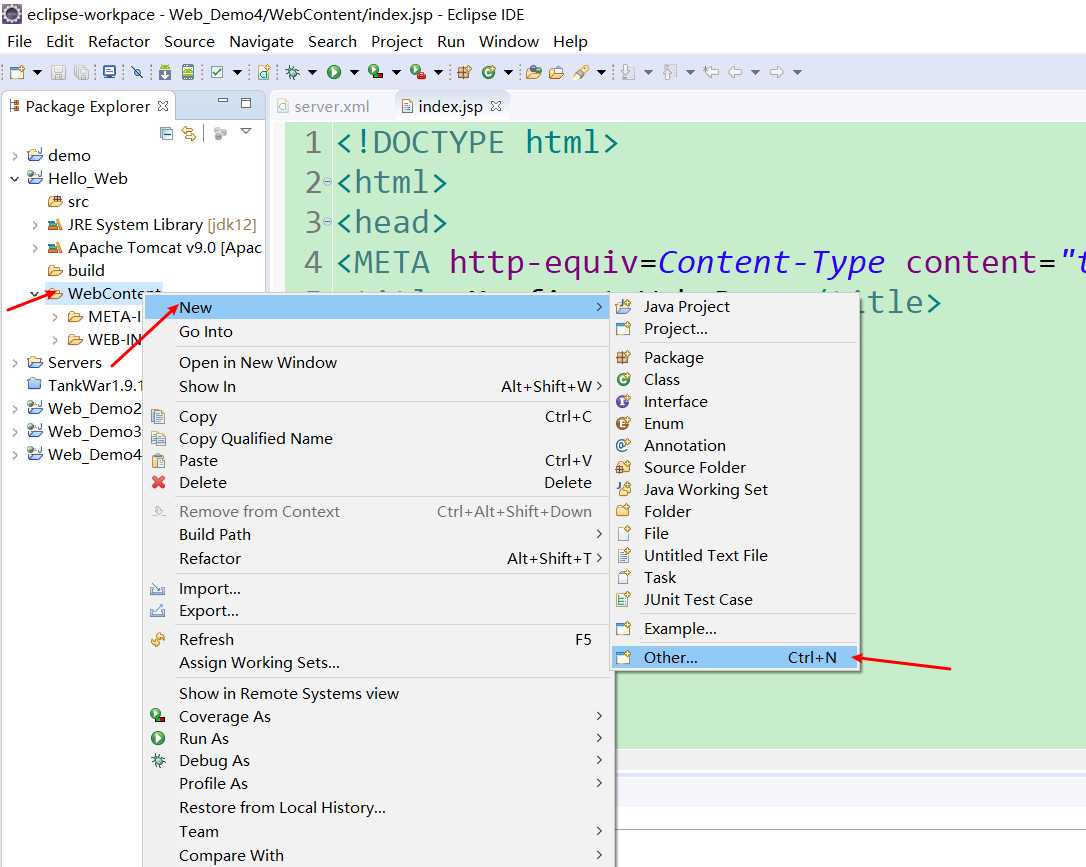This screenshot has width=1086, height=867.
Task: Open the Run dropdown arrow
Action: (x=355, y=72)
